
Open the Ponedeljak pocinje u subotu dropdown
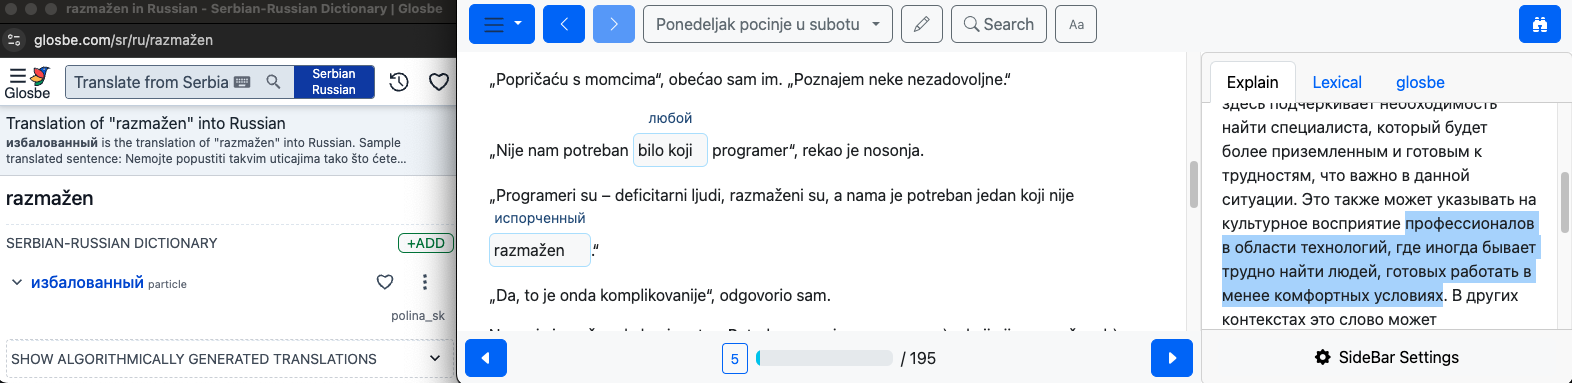(x=768, y=24)
